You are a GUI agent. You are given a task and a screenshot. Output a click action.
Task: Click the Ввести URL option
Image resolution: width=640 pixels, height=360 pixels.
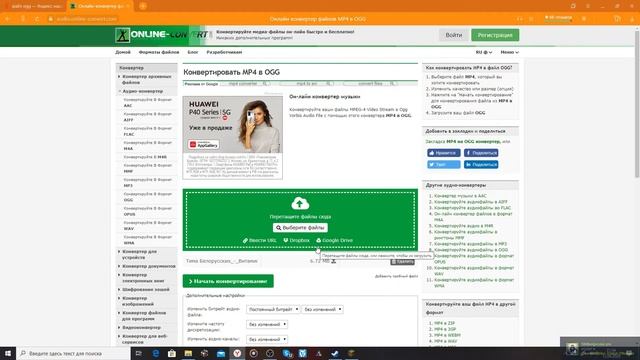coord(260,240)
